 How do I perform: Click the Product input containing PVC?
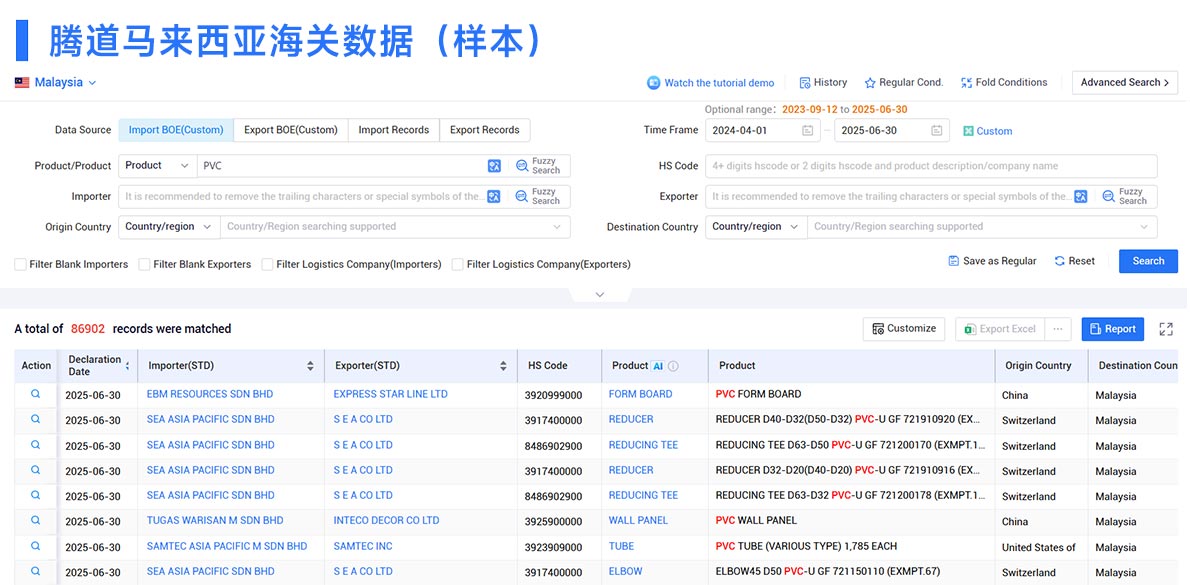coord(342,165)
